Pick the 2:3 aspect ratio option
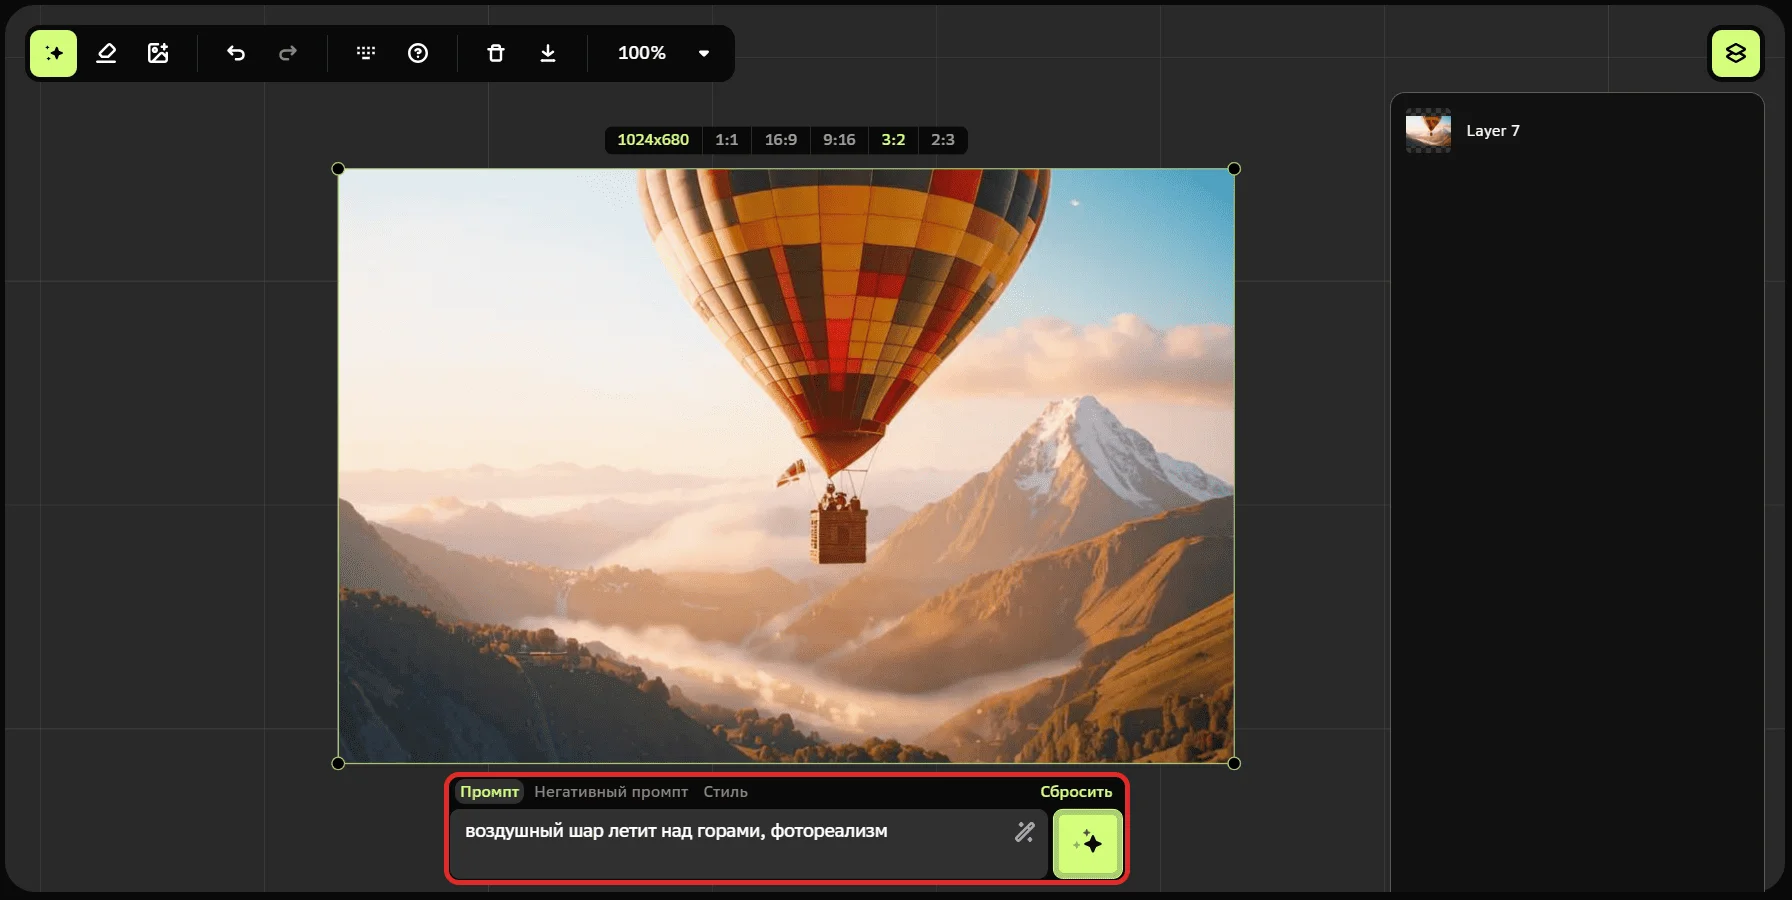 pos(942,140)
